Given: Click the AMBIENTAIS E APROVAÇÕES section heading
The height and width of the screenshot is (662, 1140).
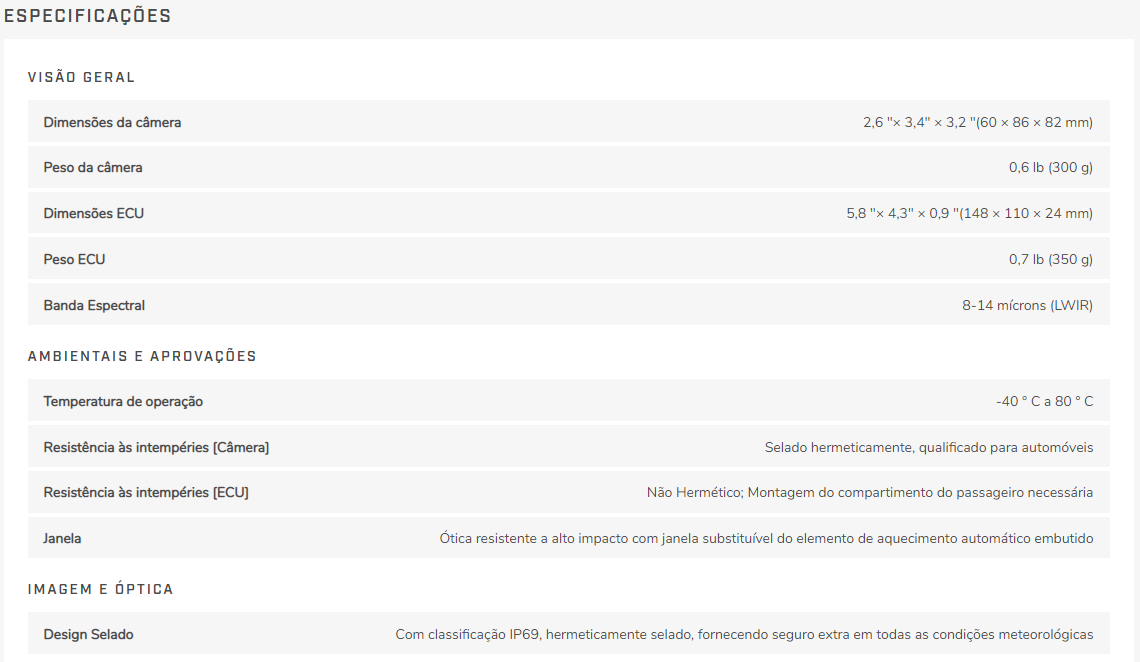Looking at the screenshot, I should click(142, 356).
